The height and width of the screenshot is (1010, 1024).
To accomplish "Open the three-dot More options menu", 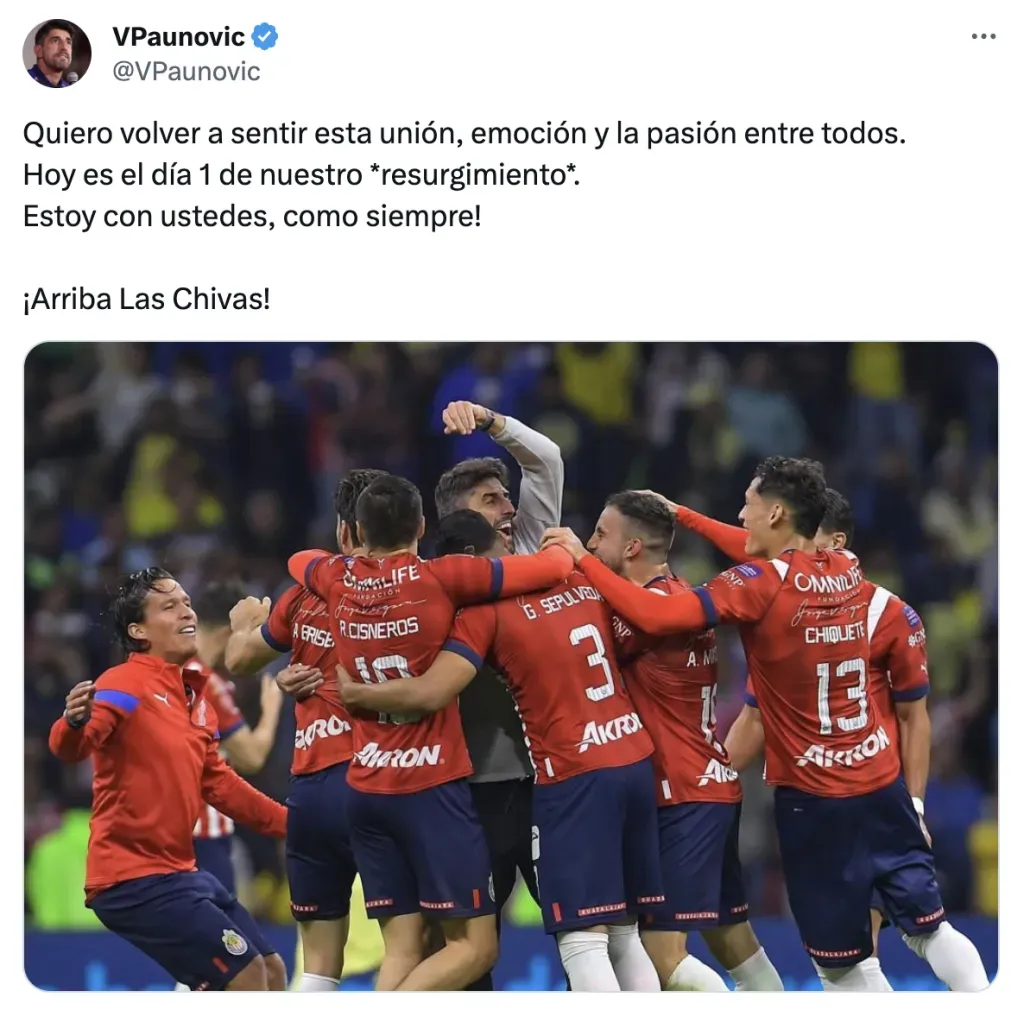I will coord(983,37).
